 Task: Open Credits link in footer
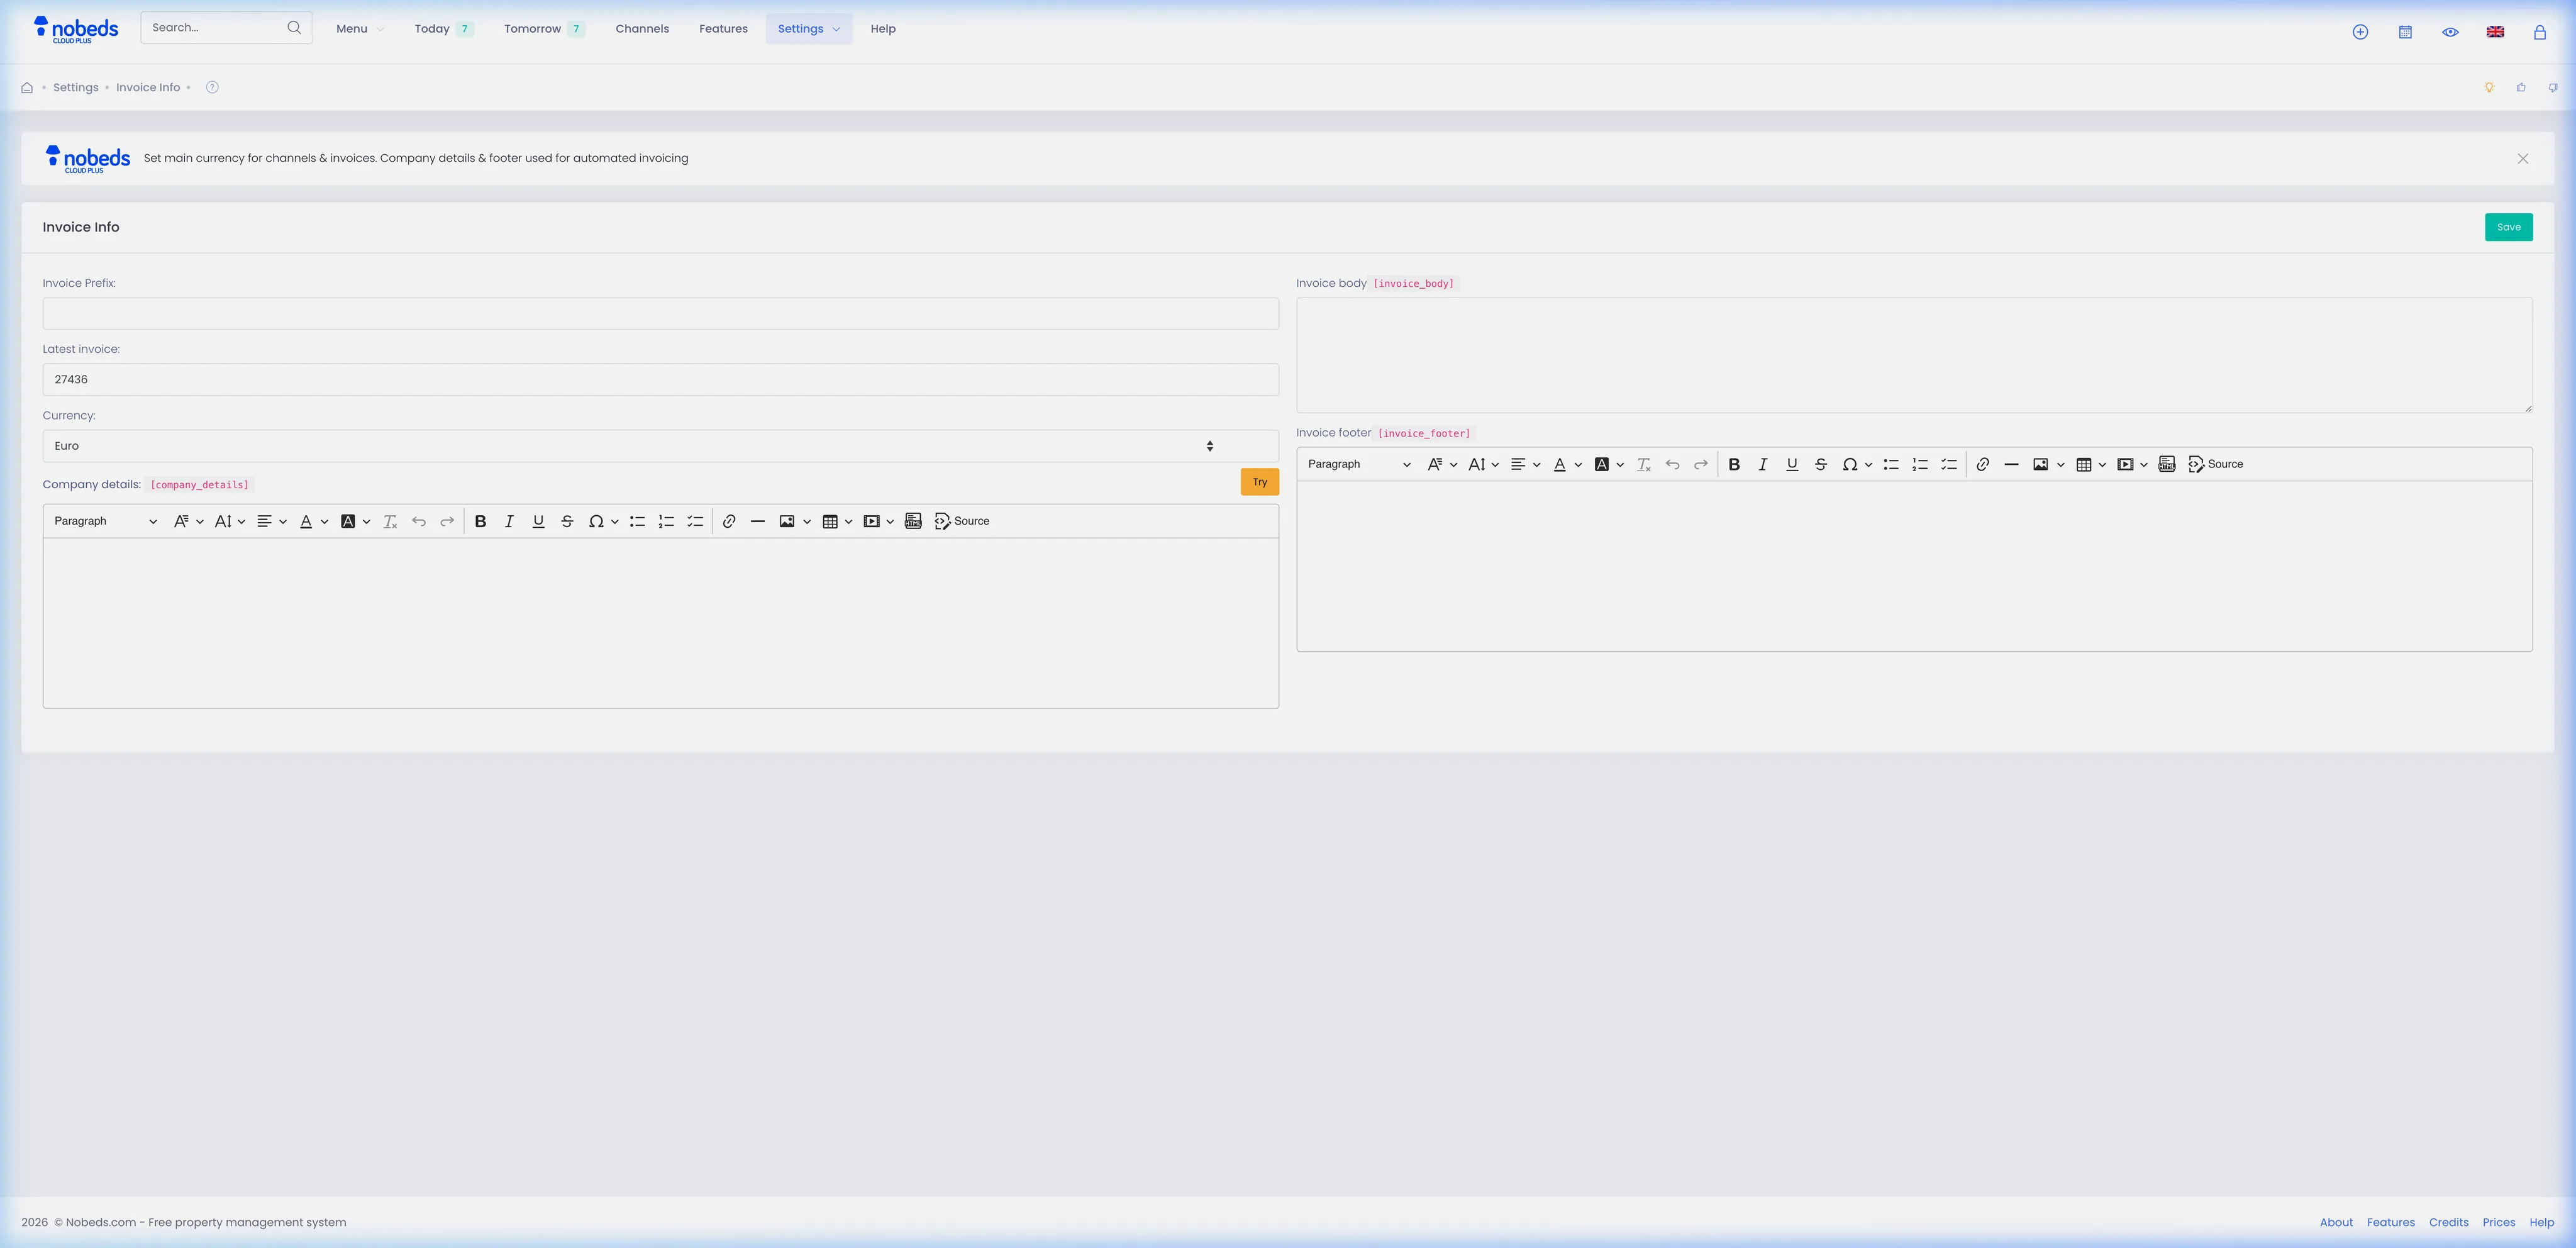tap(2448, 1222)
